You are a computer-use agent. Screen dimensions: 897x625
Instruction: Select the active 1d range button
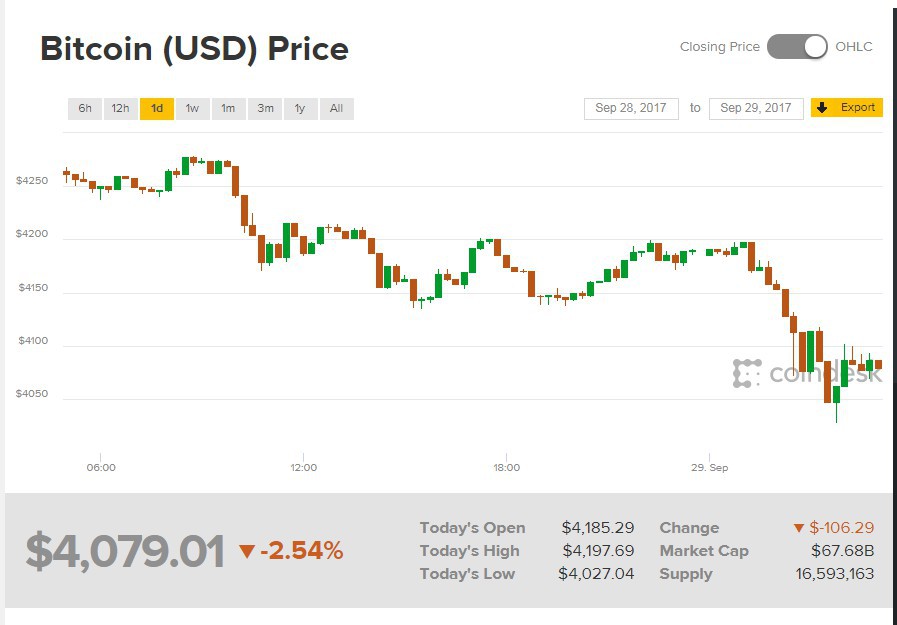(157, 109)
